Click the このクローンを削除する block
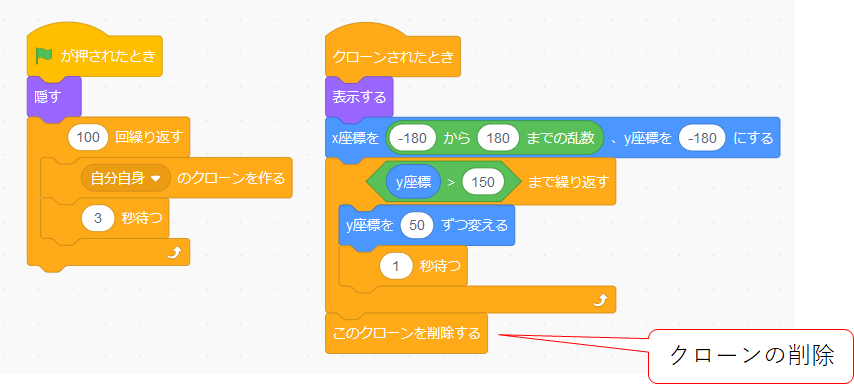Screen dimensions: 854x386 (406, 333)
